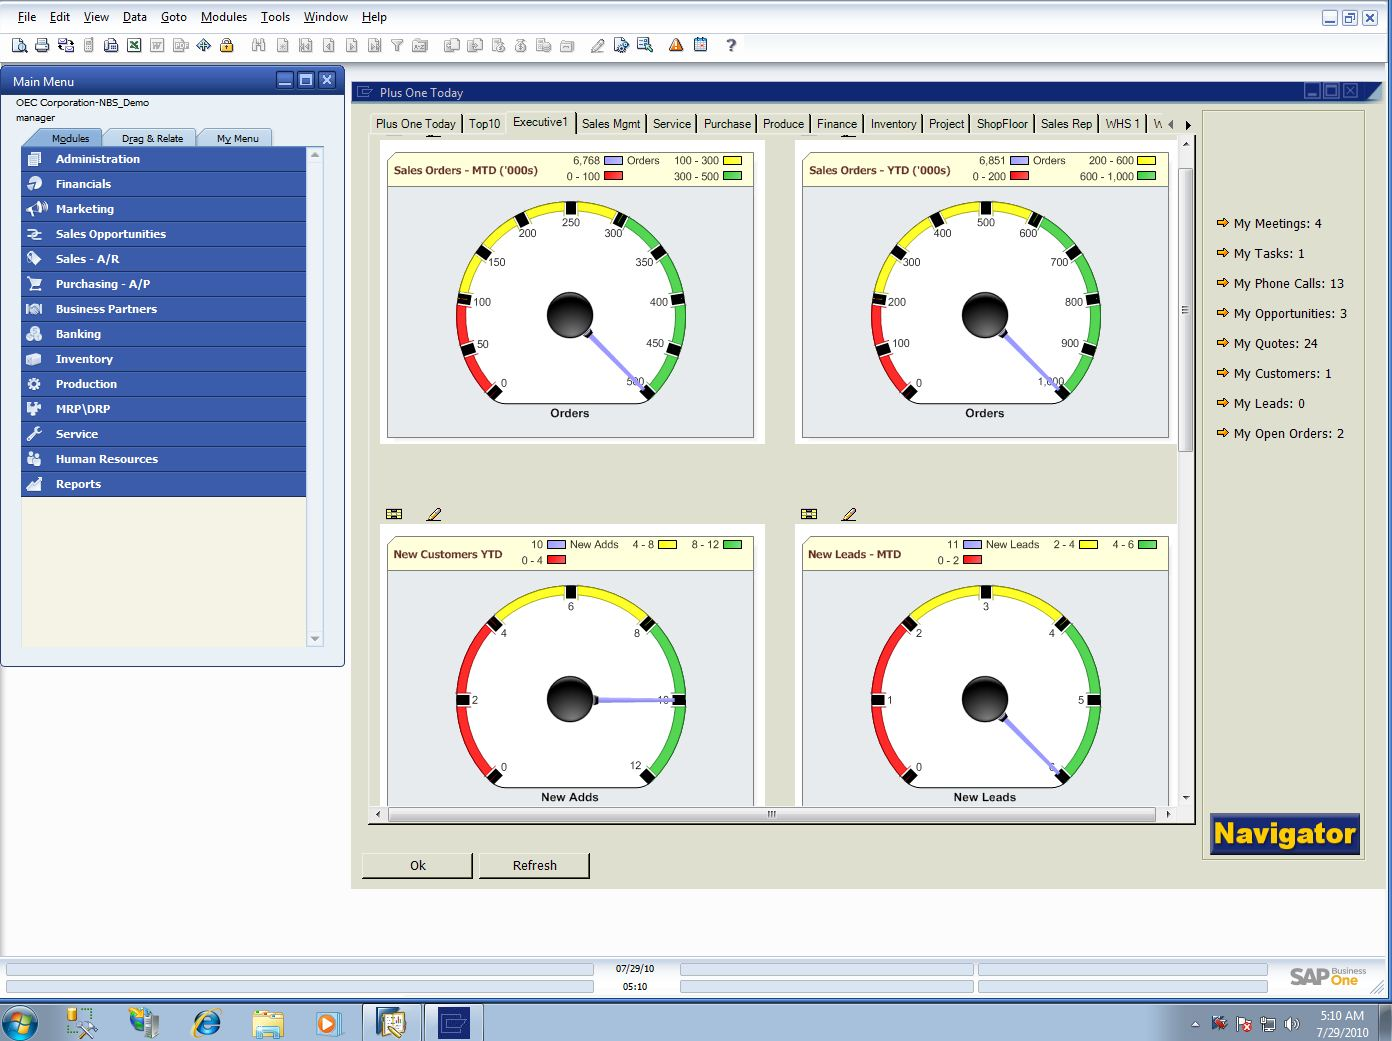The image size is (1392, 1041).
Task: Click the Navigator button
Action: click(1285, 834)
